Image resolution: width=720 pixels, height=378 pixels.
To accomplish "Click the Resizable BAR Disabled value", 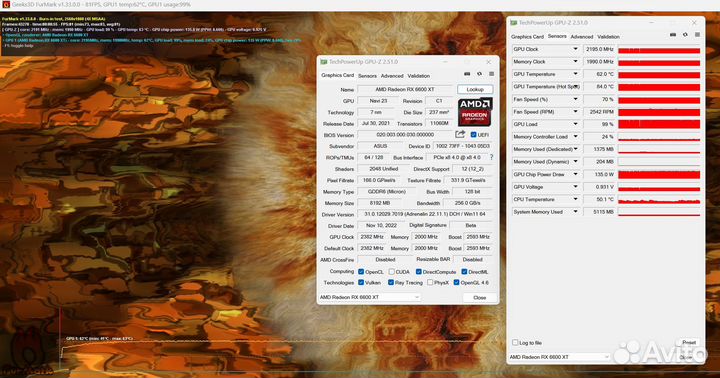I will coord(472,260).
